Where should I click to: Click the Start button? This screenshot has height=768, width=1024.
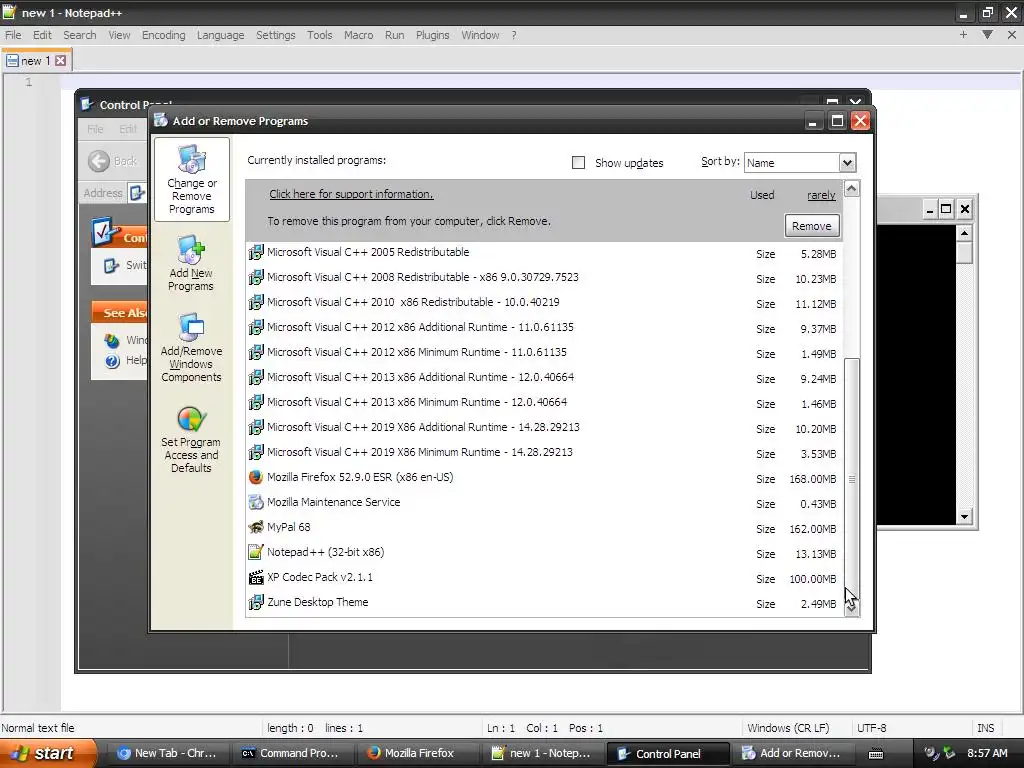(x=47, y=753)
